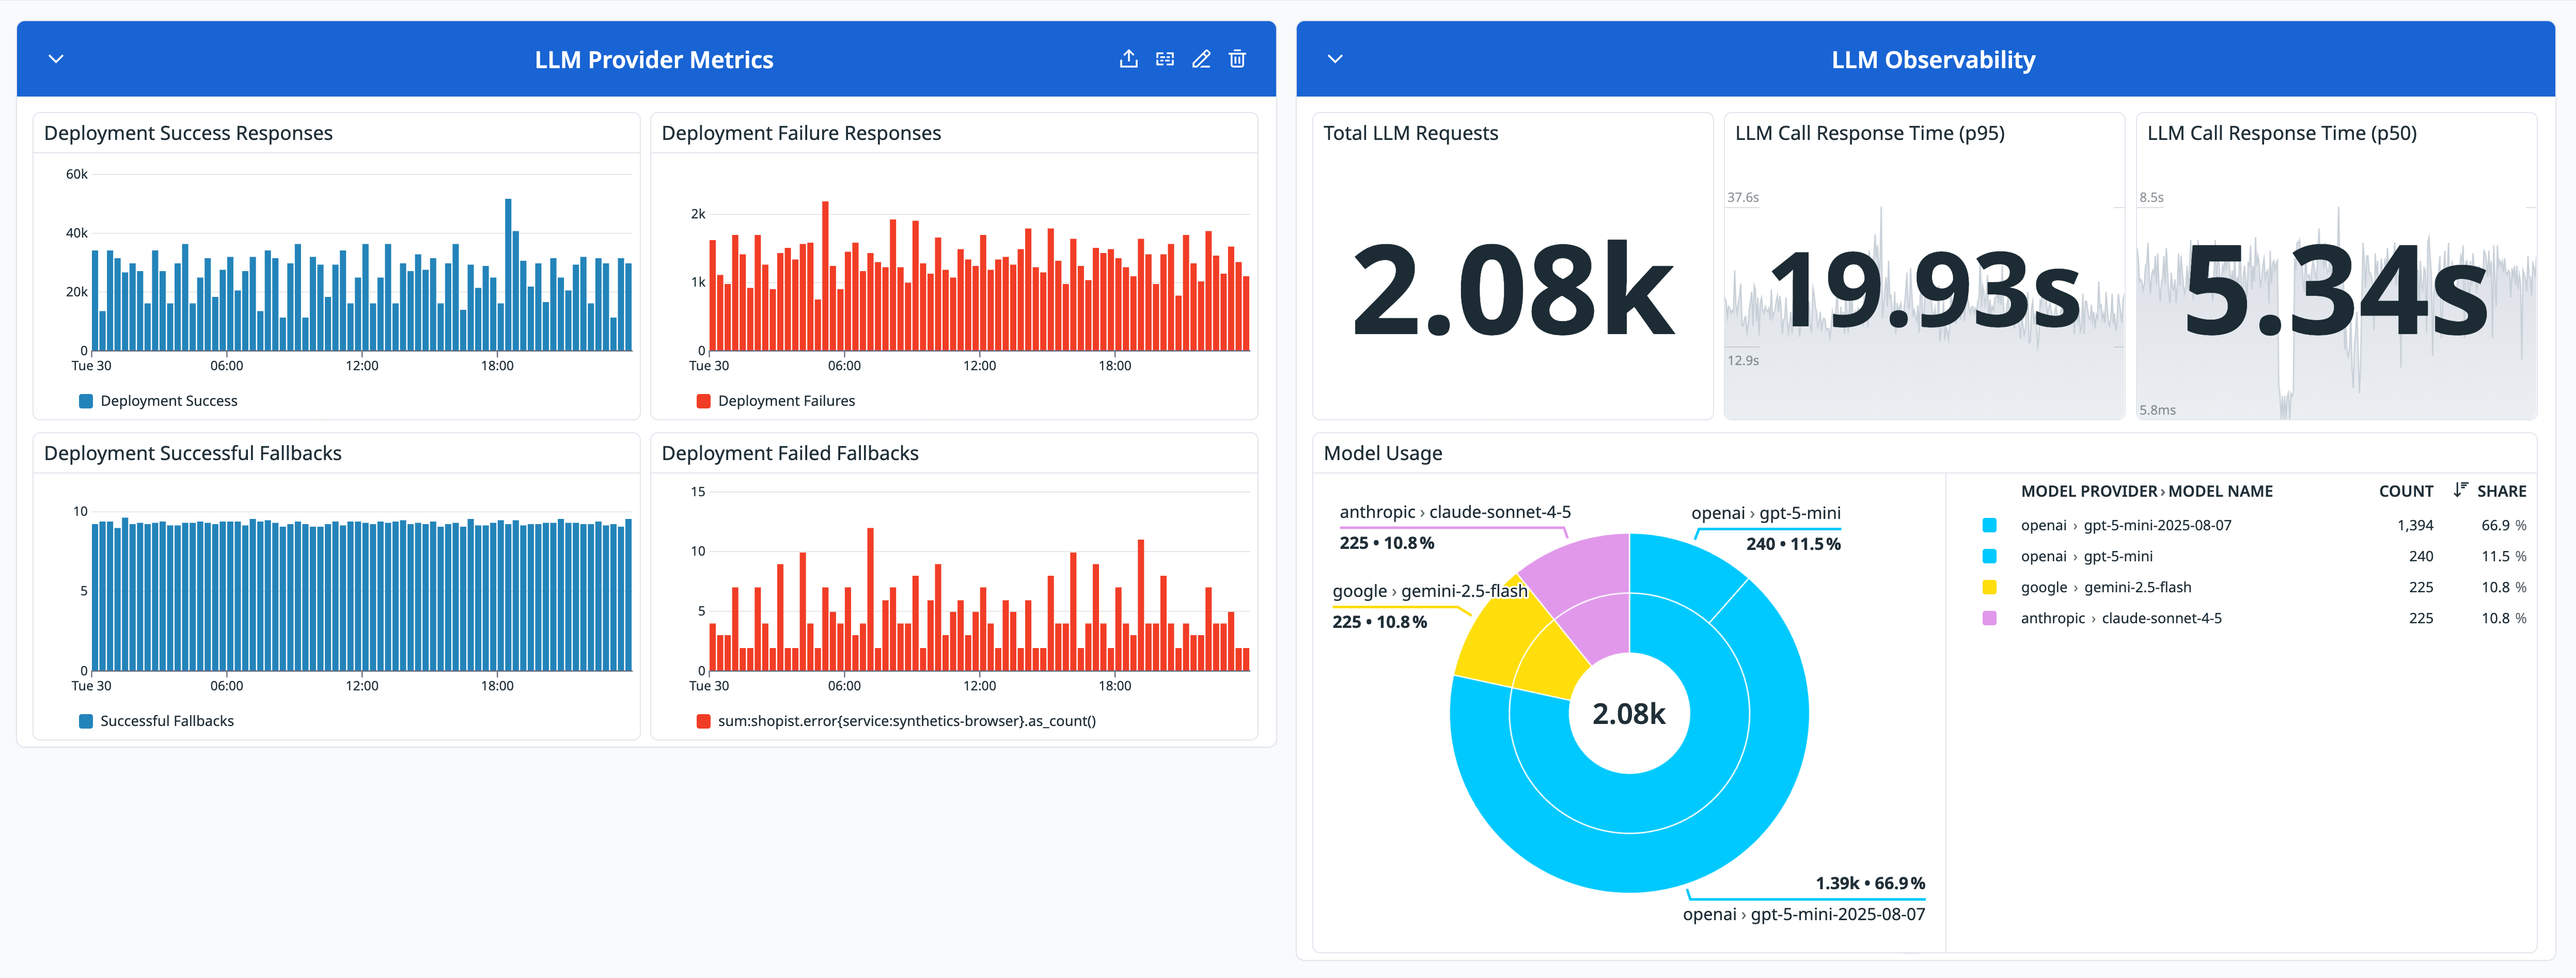Viewport: 2576px width, 978px height.
Task: Click the Successful Fallbacks legend label
Action: click(166, 721)
